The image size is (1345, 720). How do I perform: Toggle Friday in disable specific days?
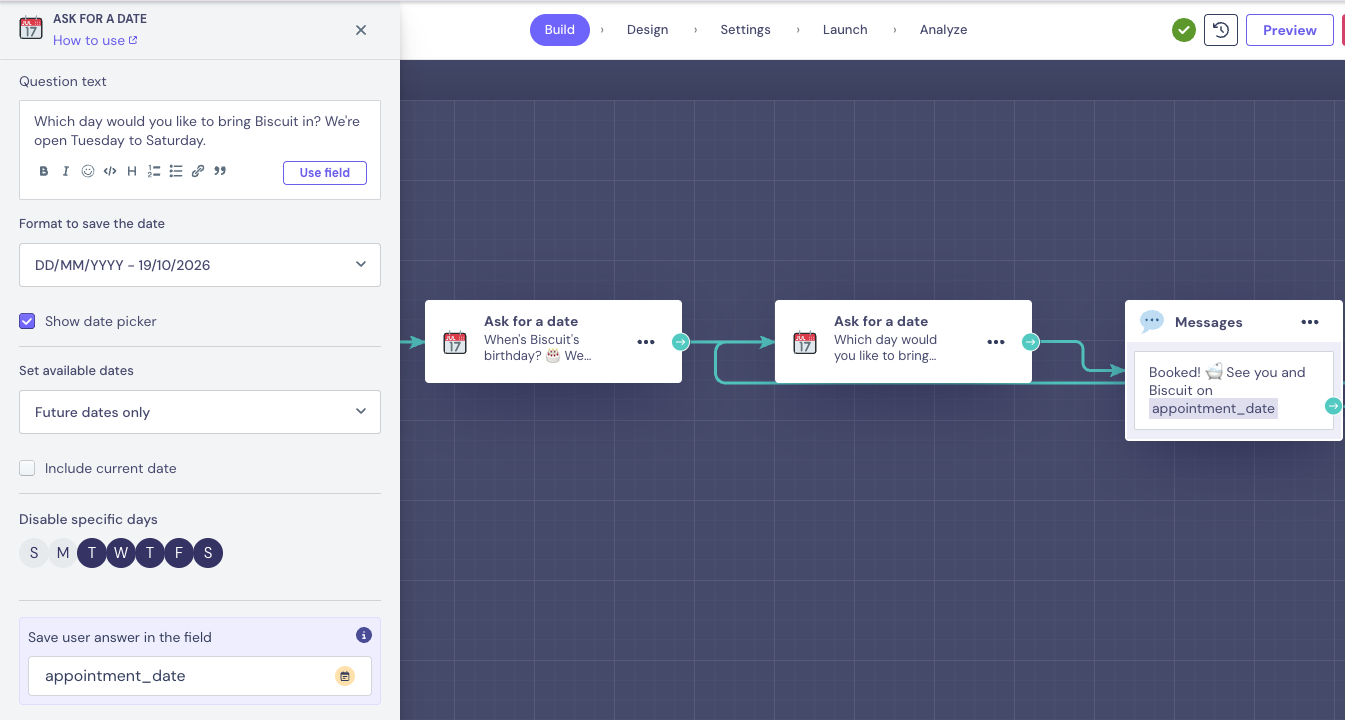pyautogui.click(x=179, y=553)
